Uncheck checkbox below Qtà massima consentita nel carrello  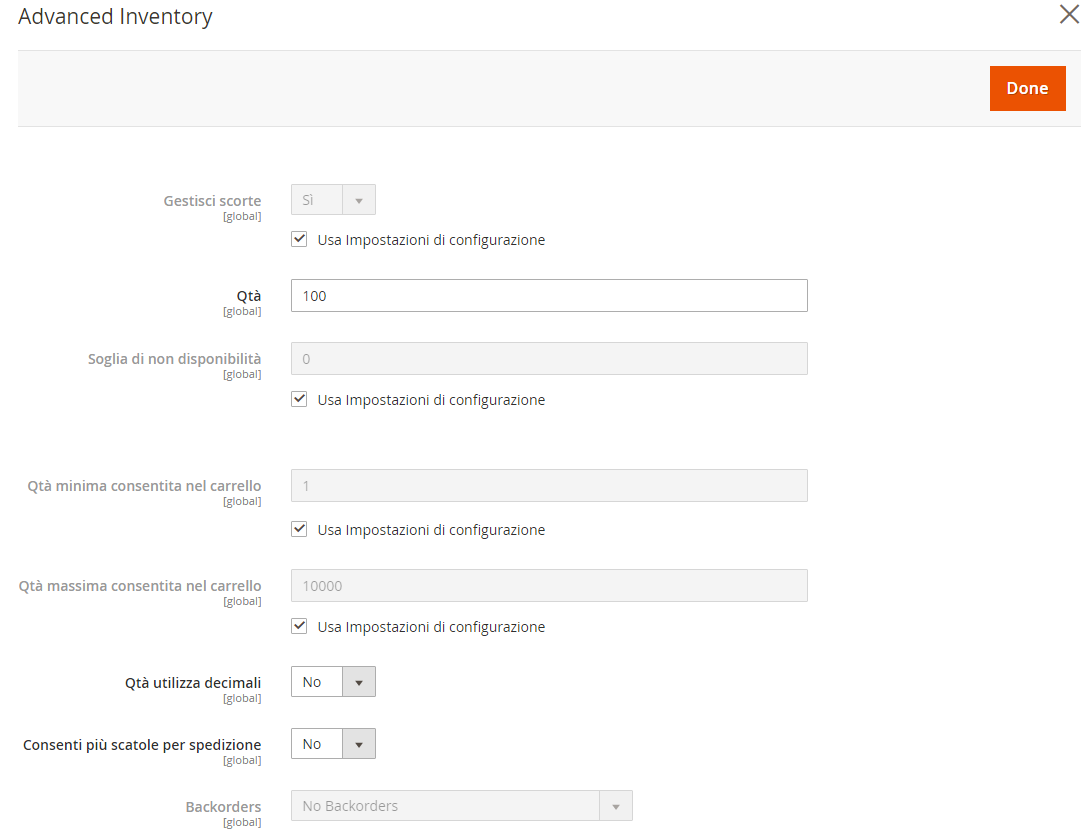(x=298, y=625)
